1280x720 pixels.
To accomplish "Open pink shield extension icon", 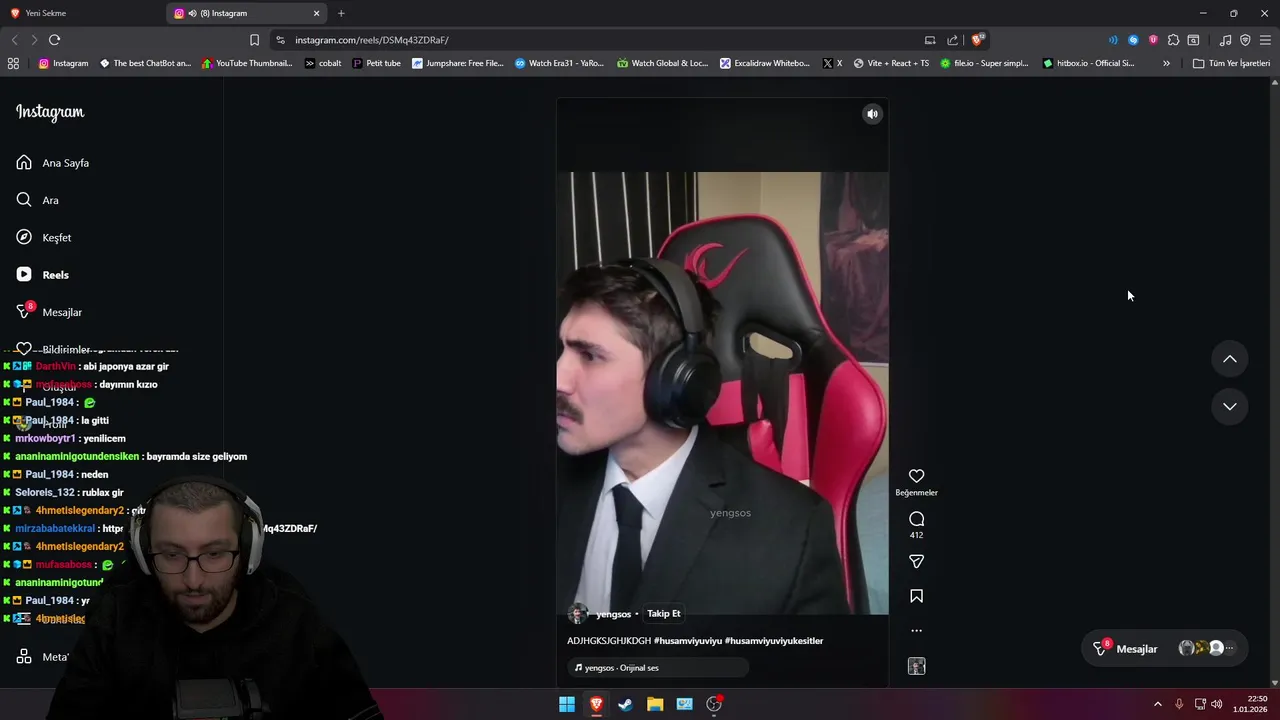I will [x=1153, y=40].
